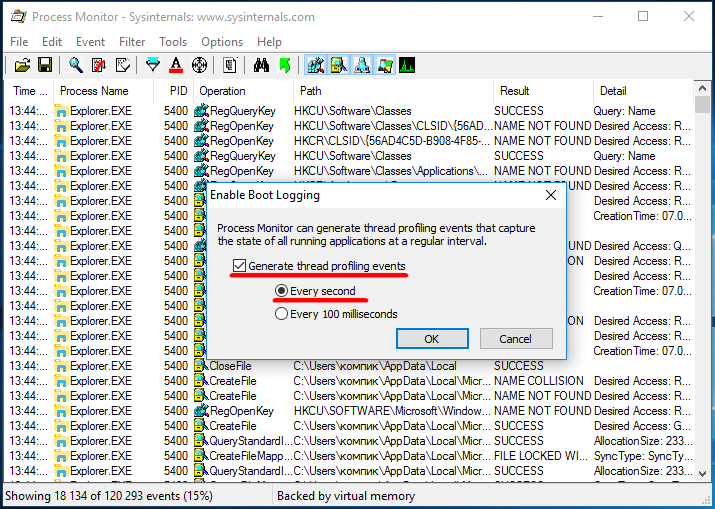This screenshot has height=509, width=715.
Task: Open the Help menu
Action: [269, 42]
